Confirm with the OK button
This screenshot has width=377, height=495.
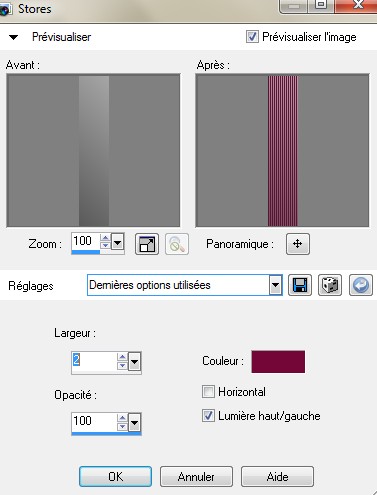pos(115,476)
